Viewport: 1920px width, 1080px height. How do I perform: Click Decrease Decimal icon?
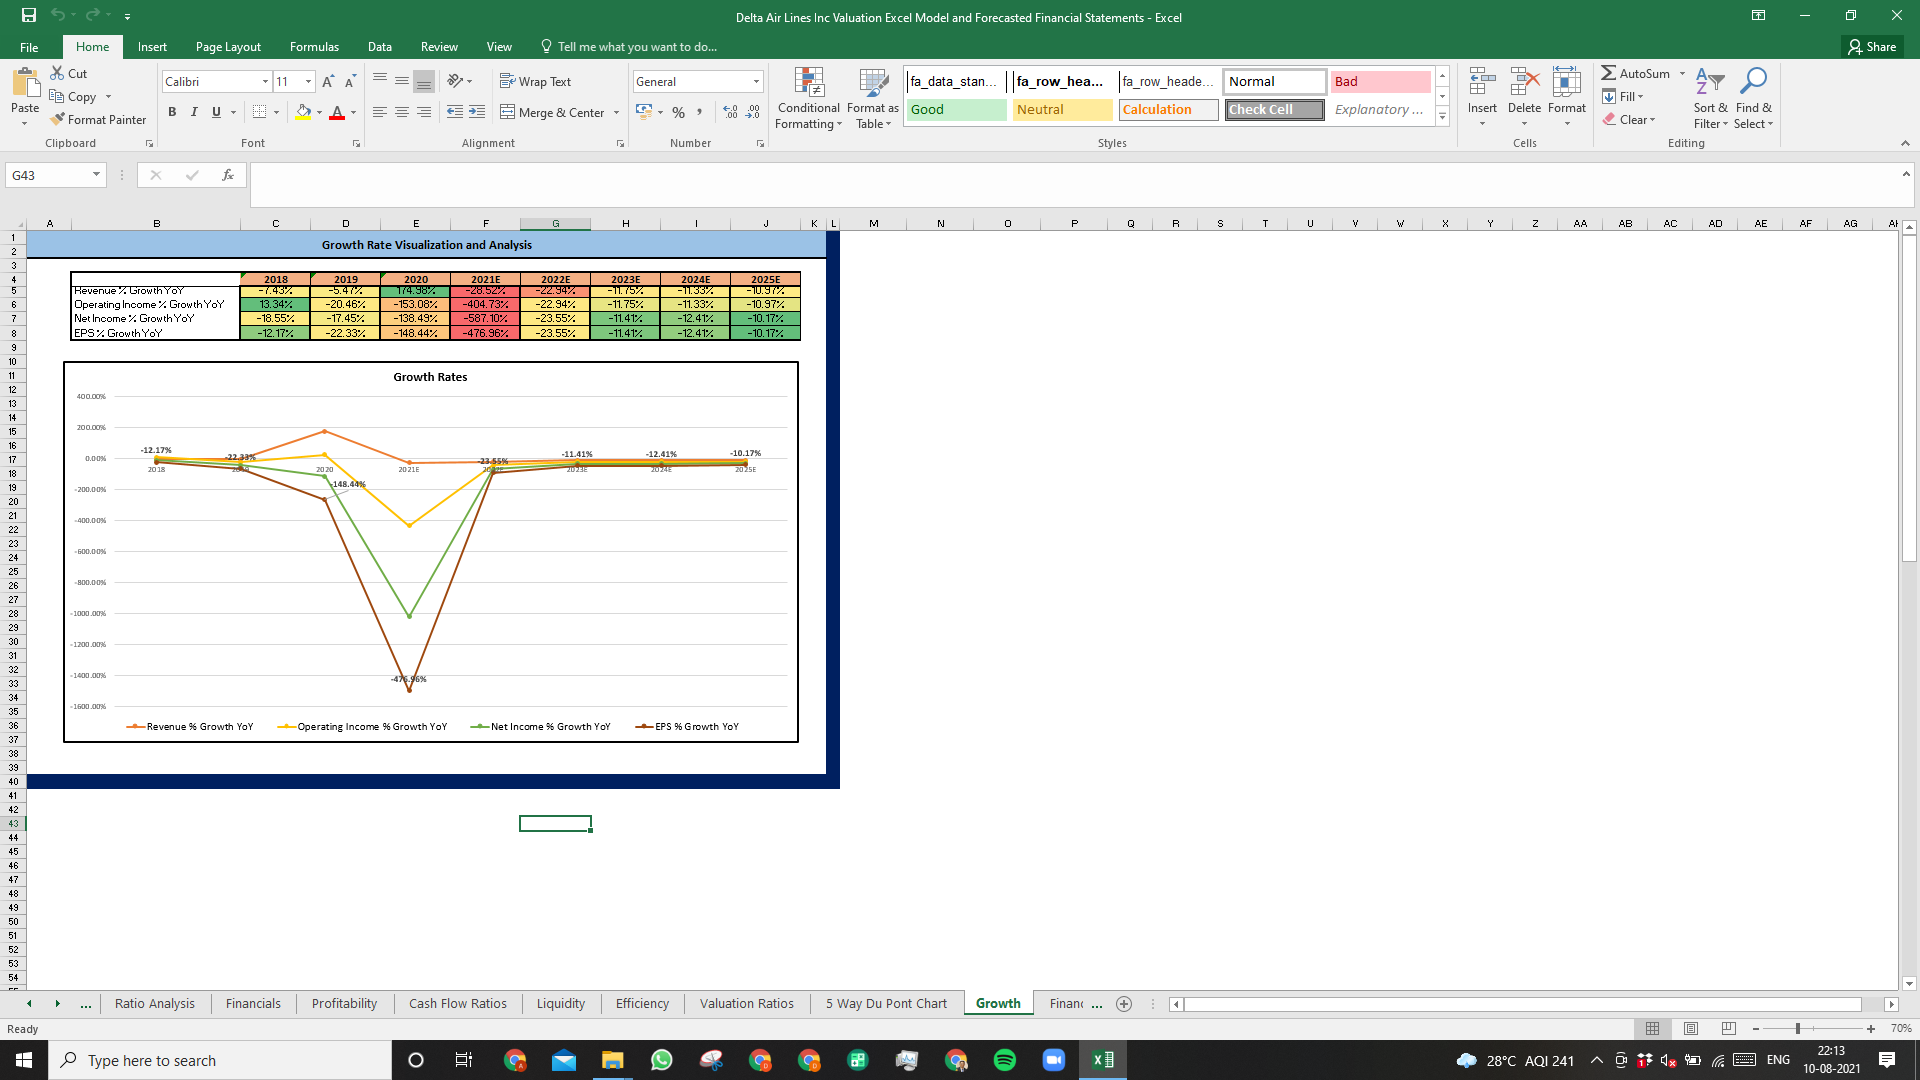(753, 112)
